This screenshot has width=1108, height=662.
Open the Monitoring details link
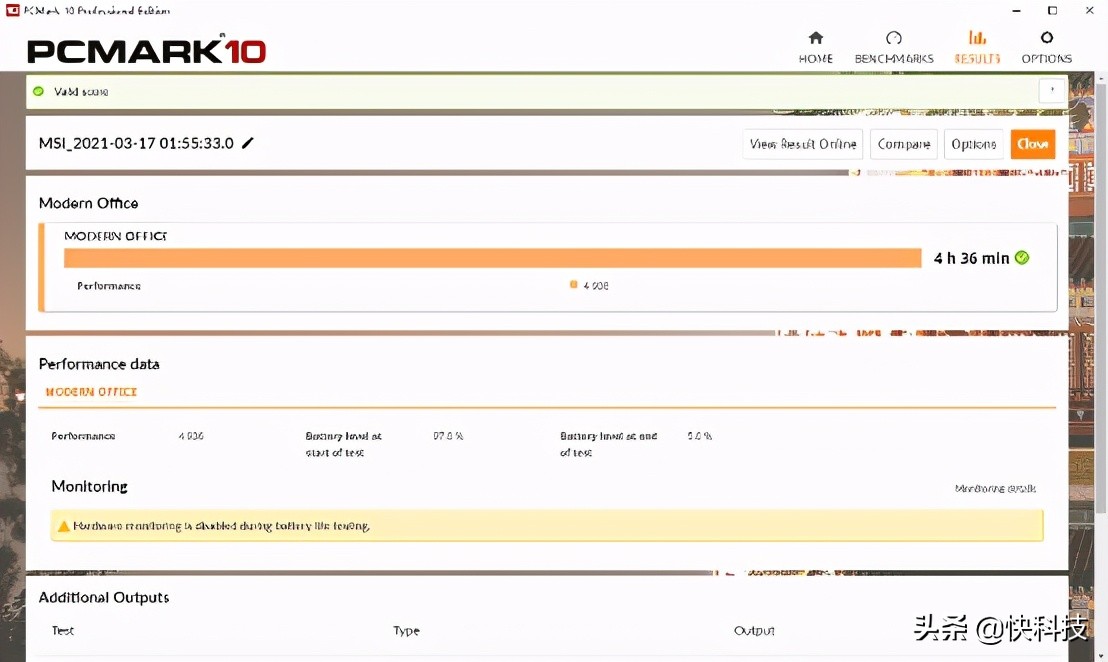coord(995,488)
